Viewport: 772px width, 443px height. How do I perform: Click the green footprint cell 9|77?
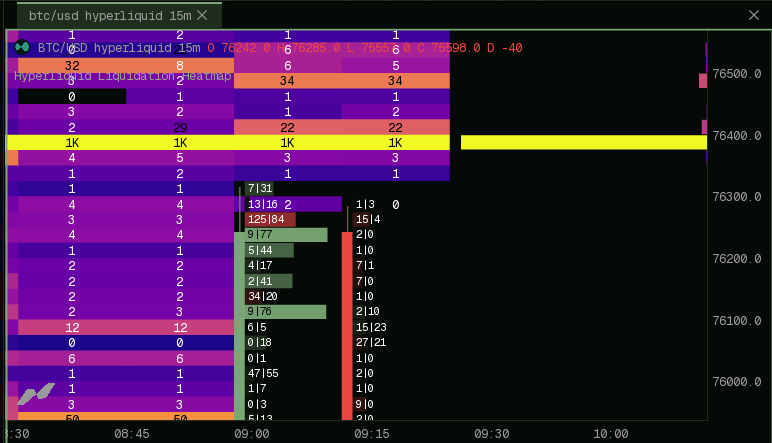[286, 235]
